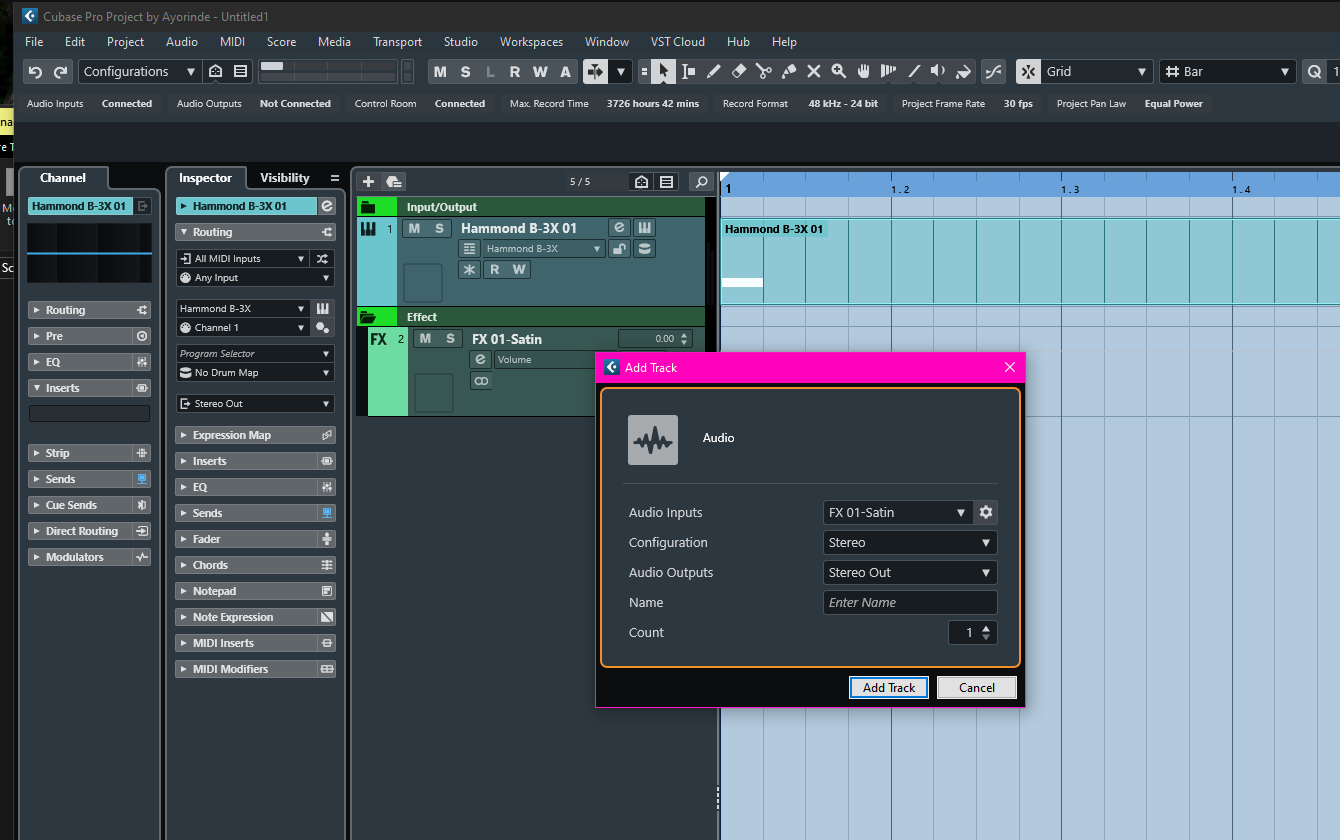Select the Object Selection arrow tool

click(663, 72)
